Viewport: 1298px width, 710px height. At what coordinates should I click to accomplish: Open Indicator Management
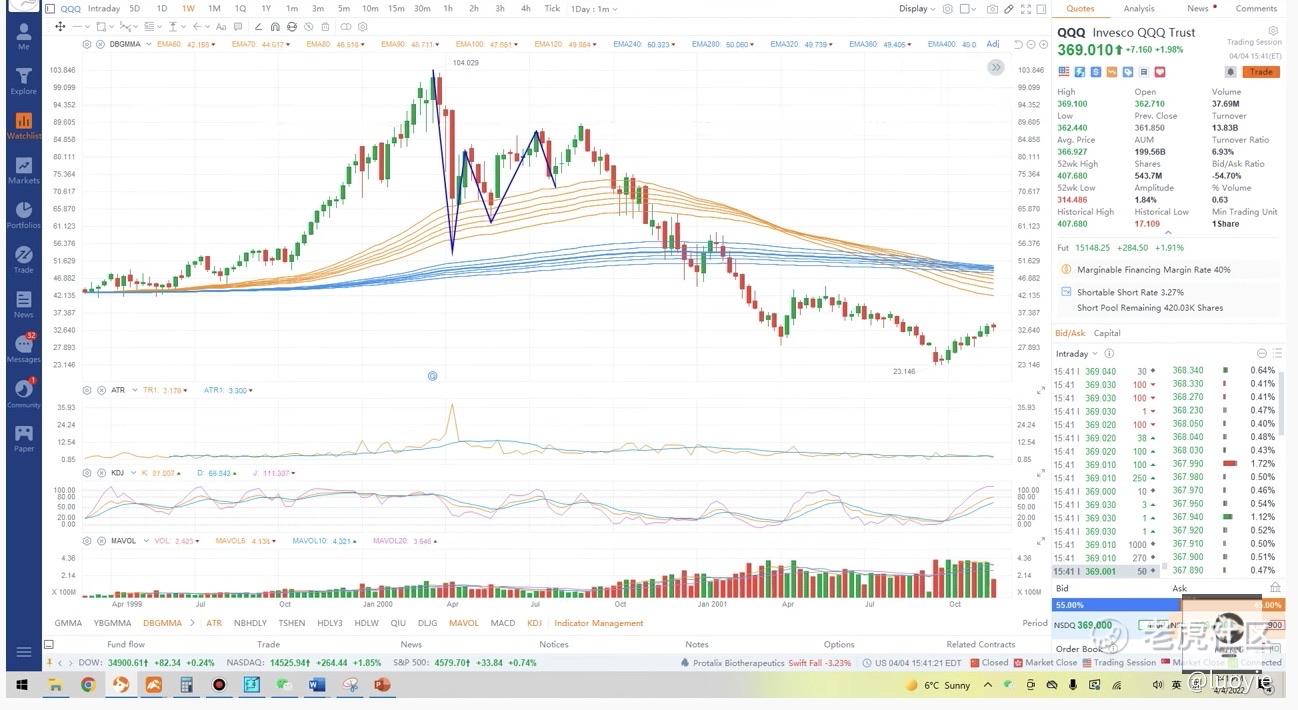599,623
